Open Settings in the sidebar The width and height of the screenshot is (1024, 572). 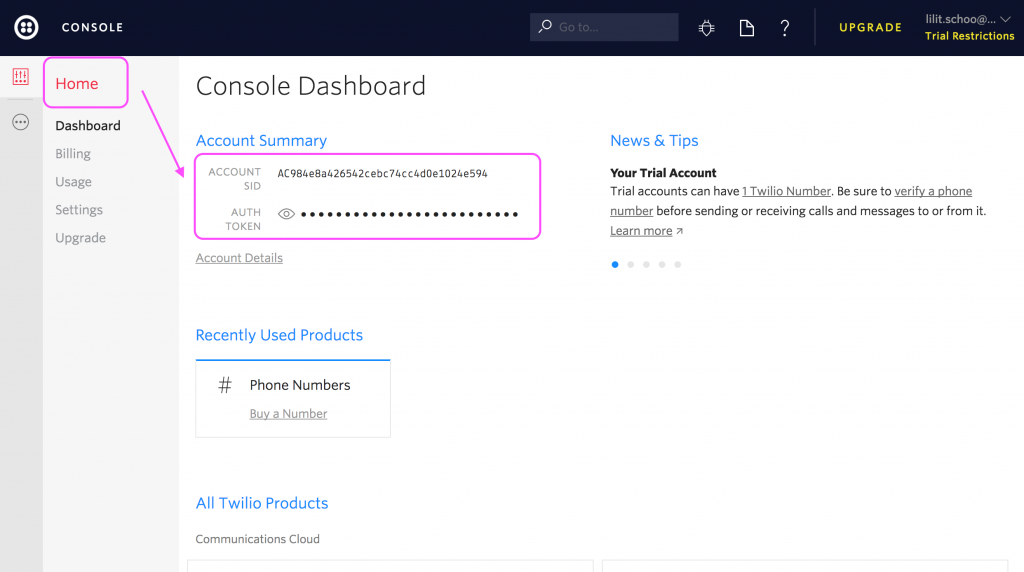pos(79,210)
